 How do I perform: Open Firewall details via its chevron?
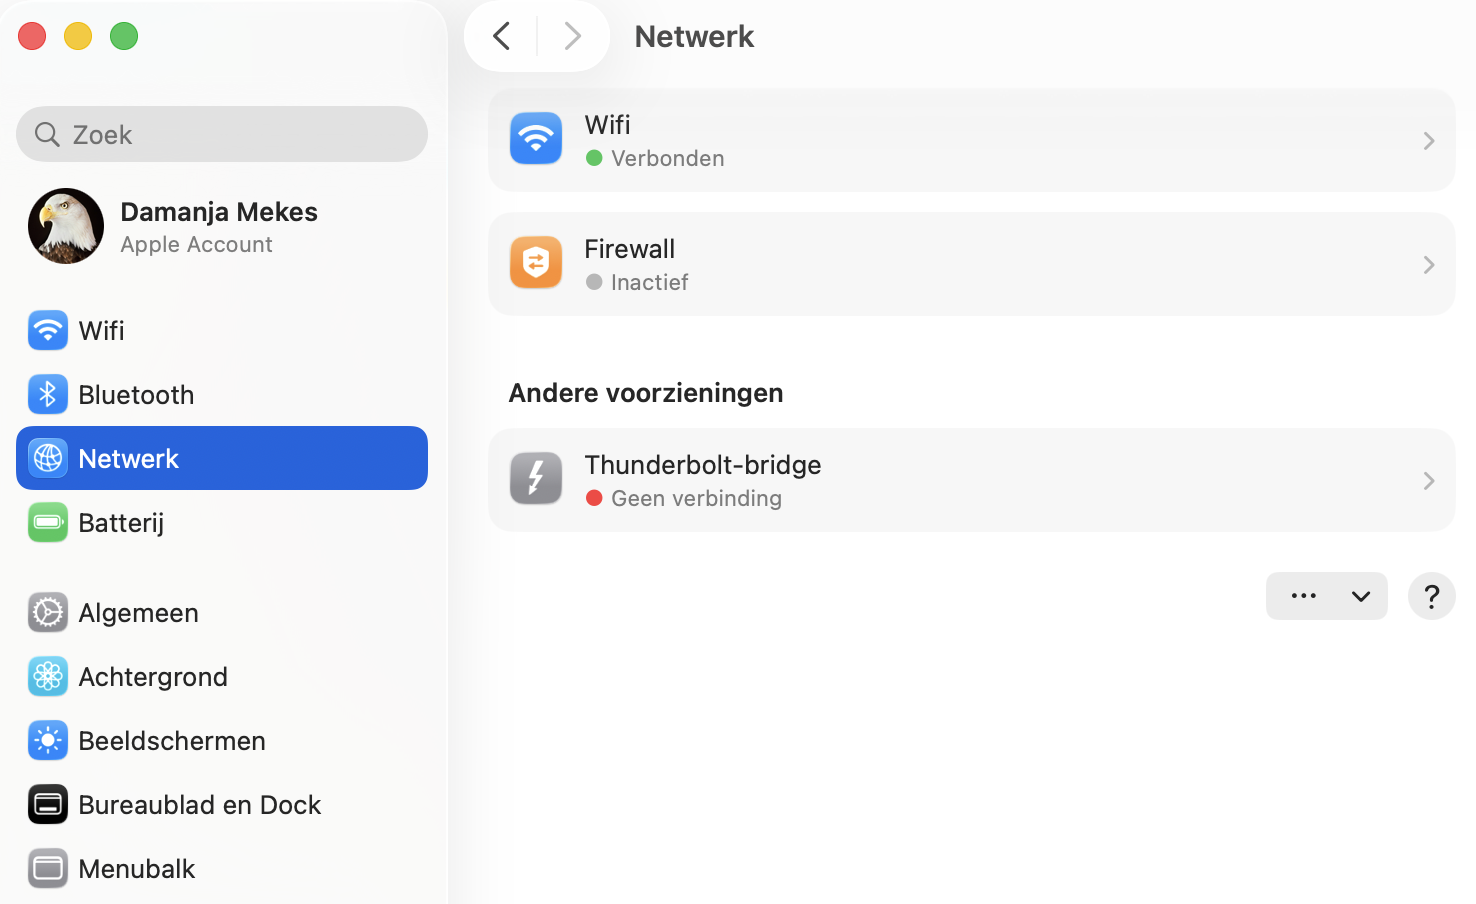(x=1428, y=264)
